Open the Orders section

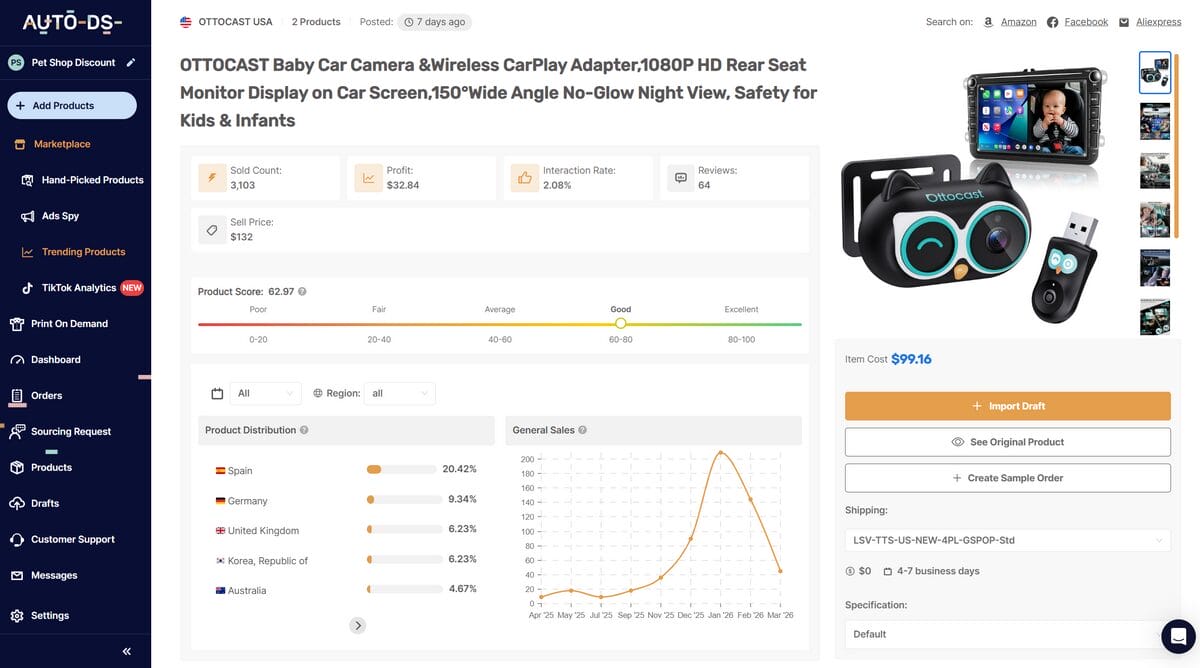pos(46,395)
